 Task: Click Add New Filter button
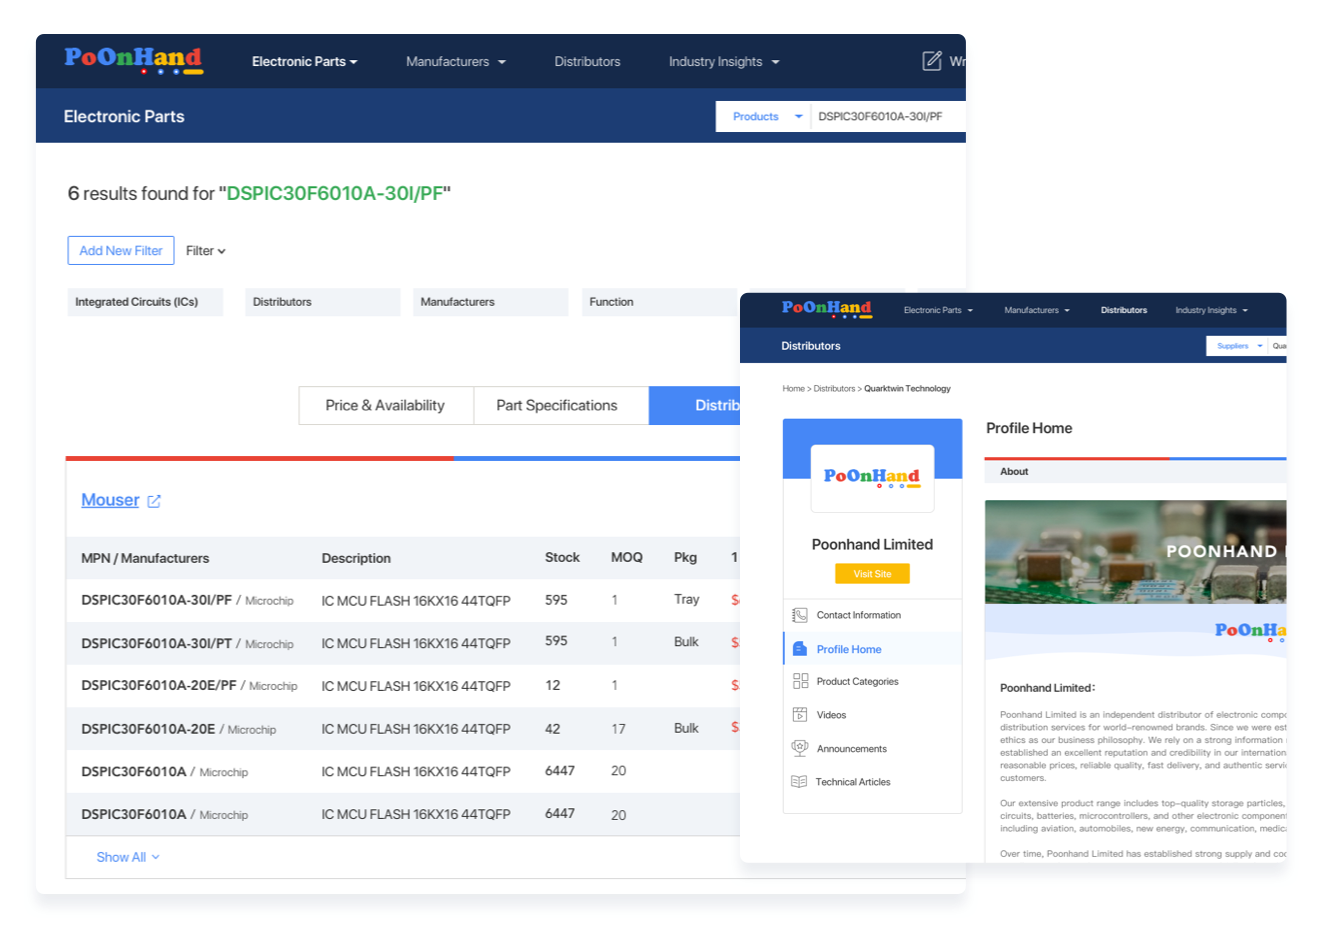pos(121,251)
